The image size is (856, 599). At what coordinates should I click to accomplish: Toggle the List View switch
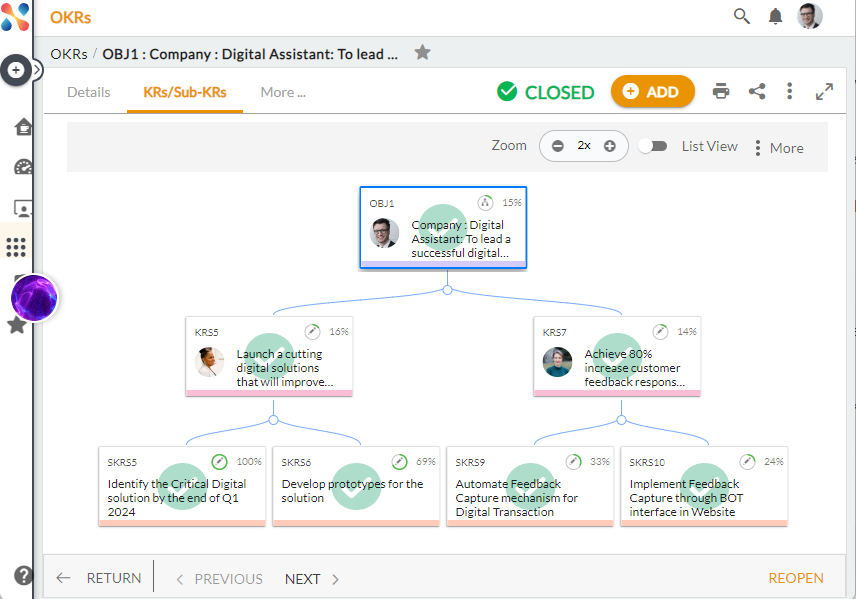coord(653,146)
